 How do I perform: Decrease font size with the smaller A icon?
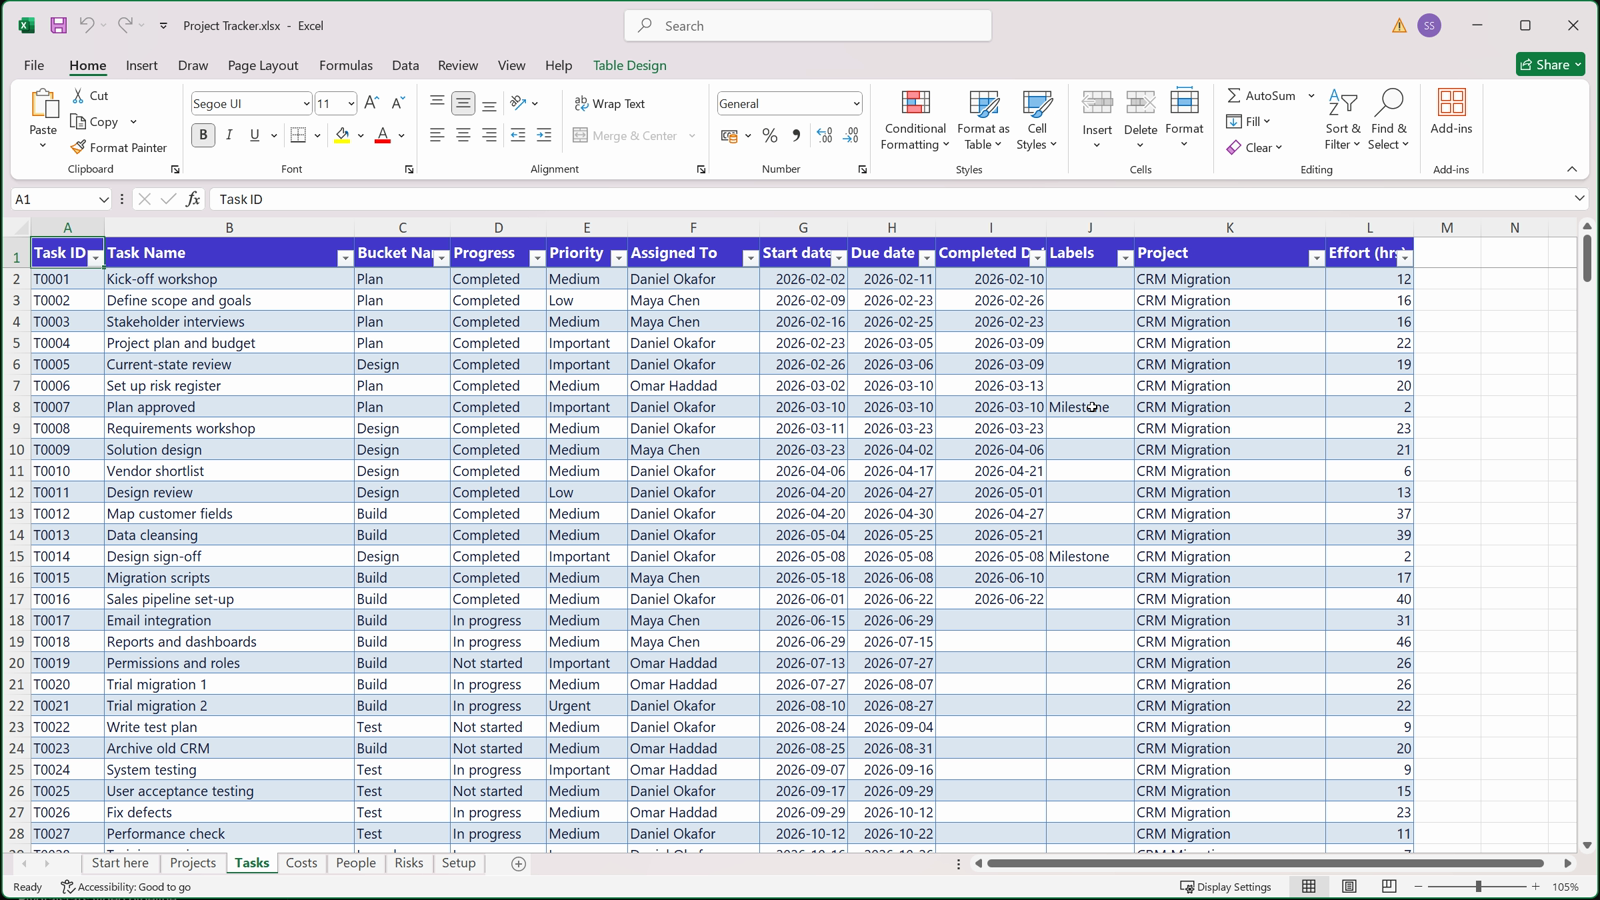point(397,103)
